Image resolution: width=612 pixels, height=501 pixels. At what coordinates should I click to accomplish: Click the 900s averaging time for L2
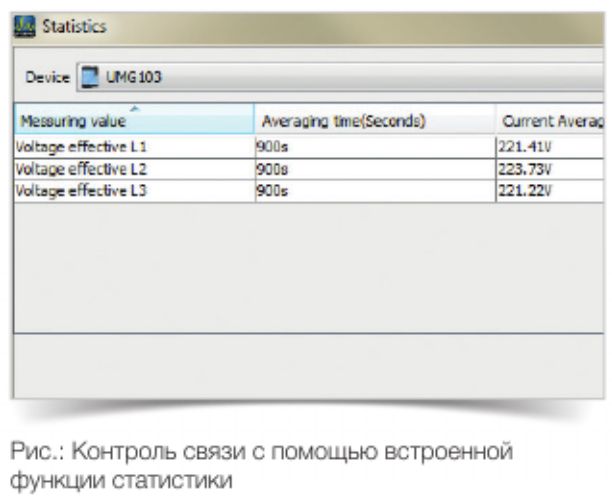[272, 168]
